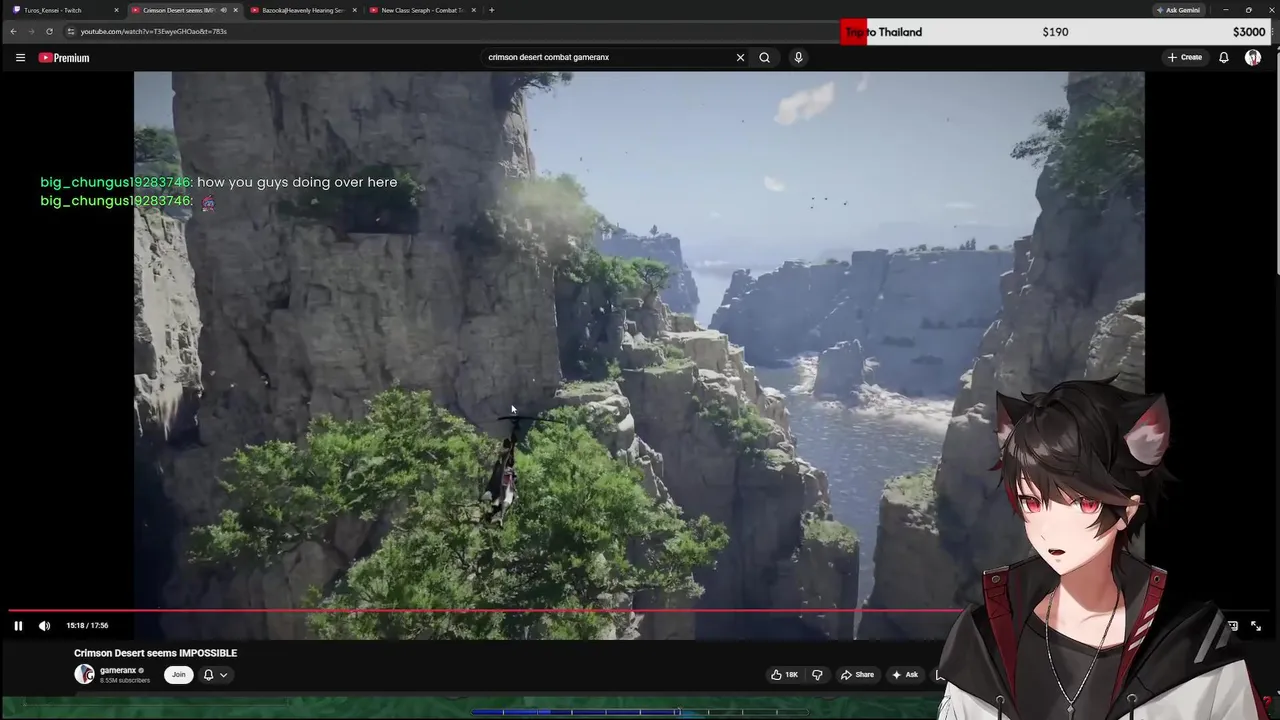1280x720 pixels.
Task: Click the 8.55M subscribers text
Action: click(125, 680)
